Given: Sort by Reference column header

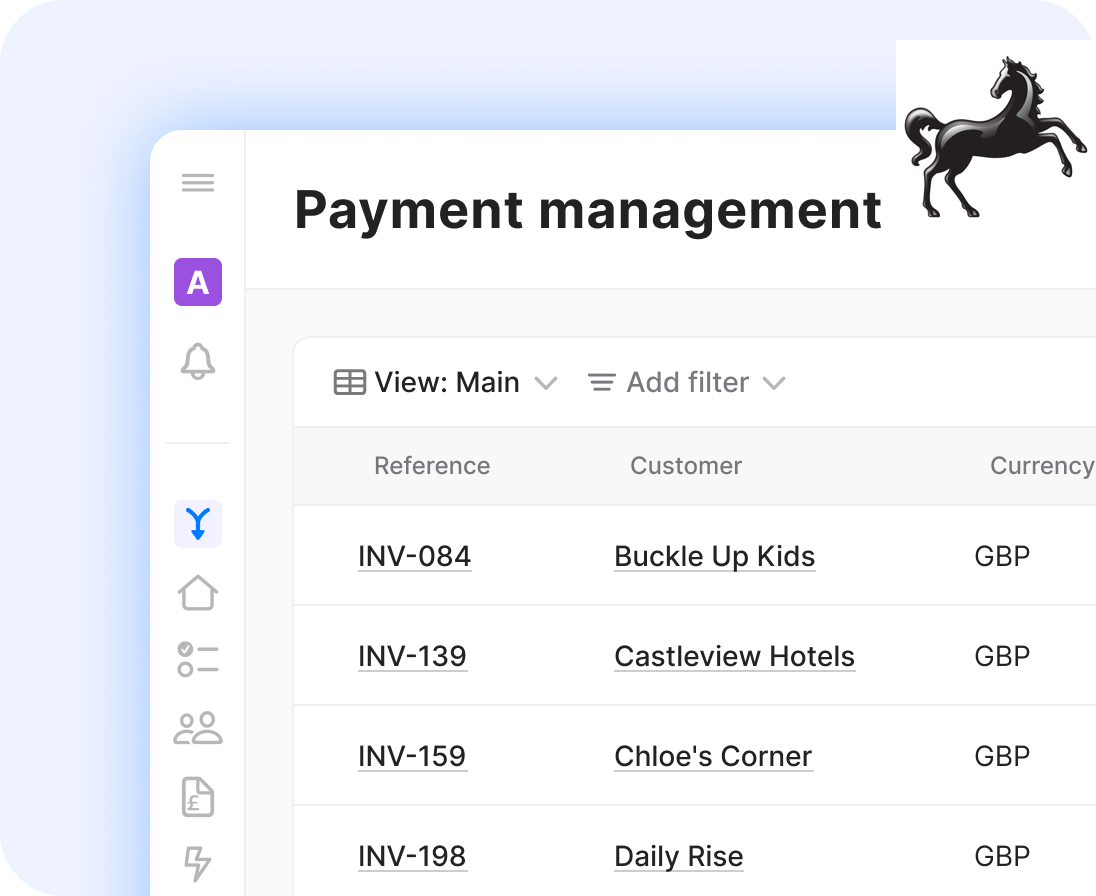Looking at the screenshot, I should (432, 466).
